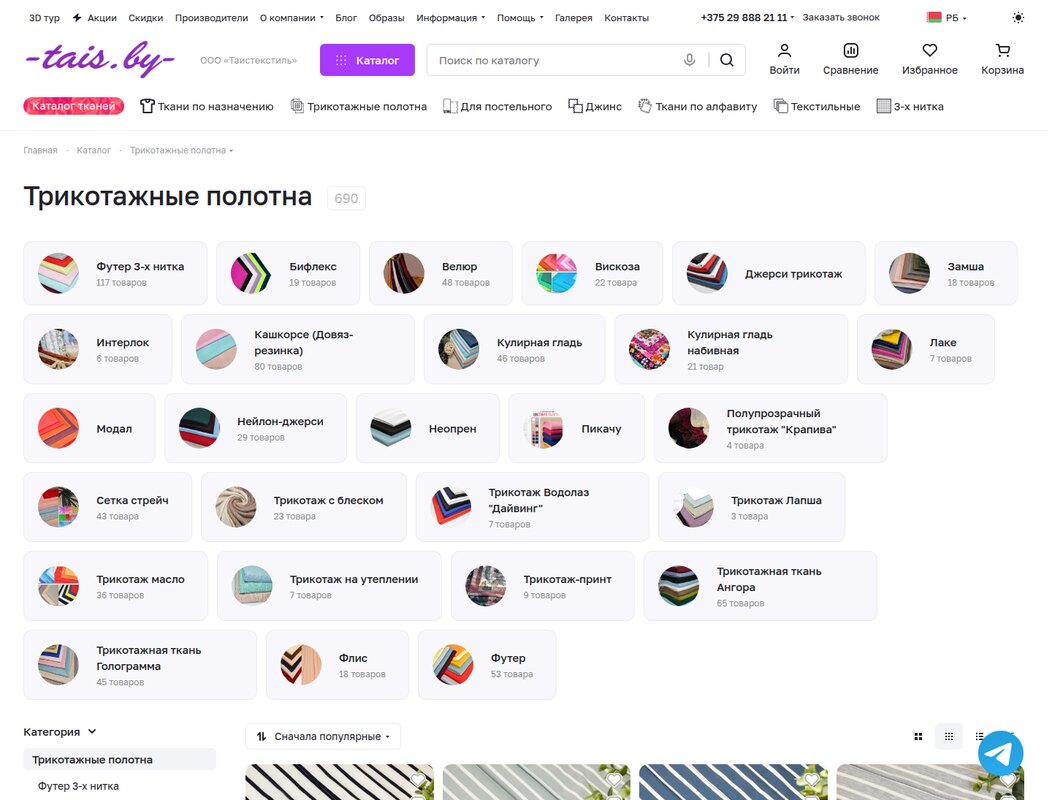
Task: Open the Корзина shopping cart
Action: pyautogui.click(x=1002, y=59)
